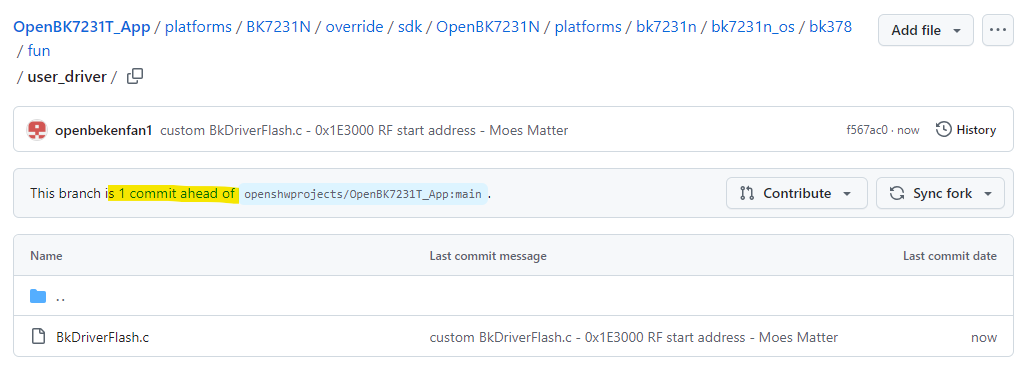Click the Last commit date column header
This screenshot has height=383, width=1028.
(x=949, y=256)
